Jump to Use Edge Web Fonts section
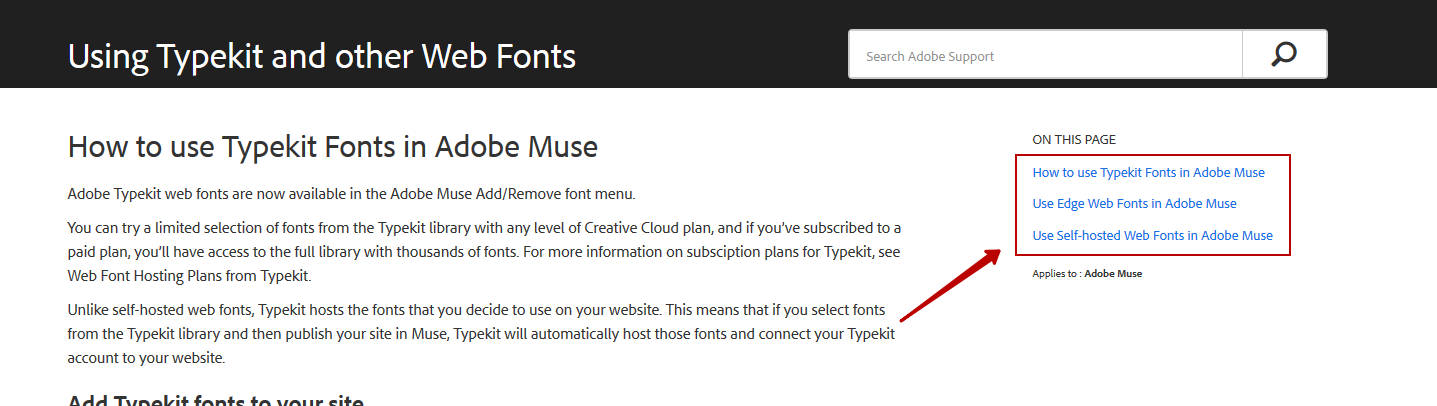1437x406 pixels. pos(1134,203)
